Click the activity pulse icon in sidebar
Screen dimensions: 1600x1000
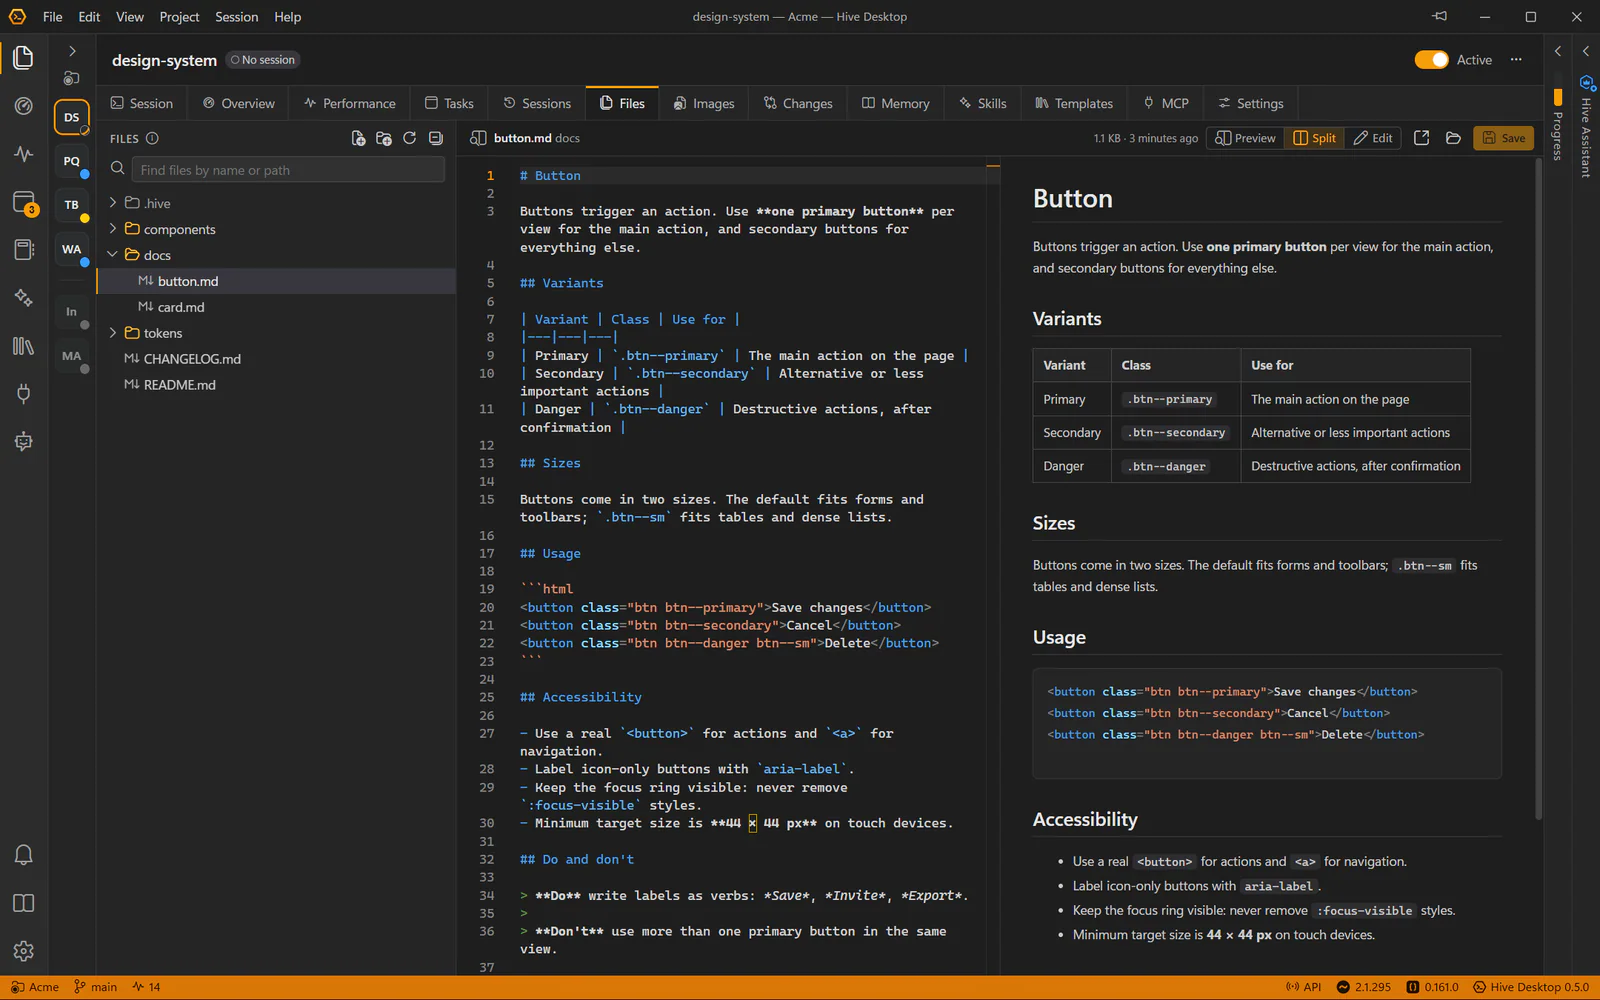(23, 154)
